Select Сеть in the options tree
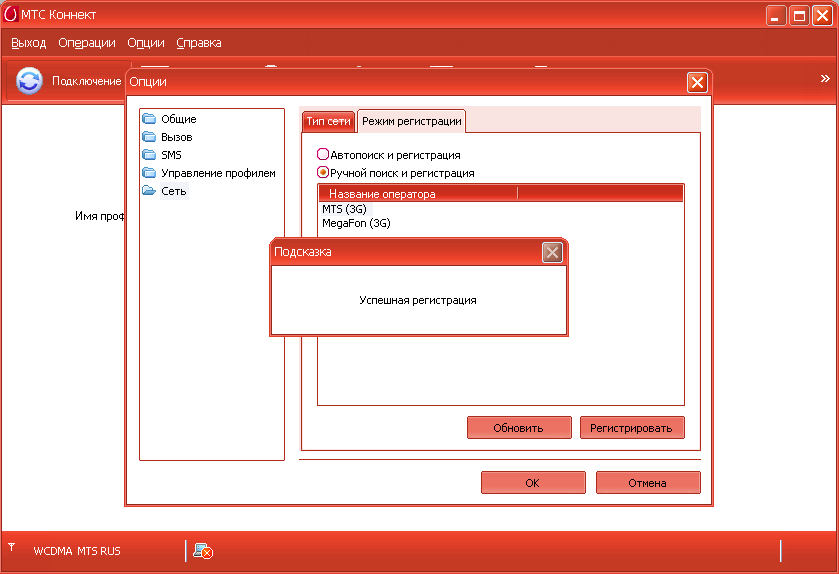This screenshot has height=574, width=839. (174, 190)
